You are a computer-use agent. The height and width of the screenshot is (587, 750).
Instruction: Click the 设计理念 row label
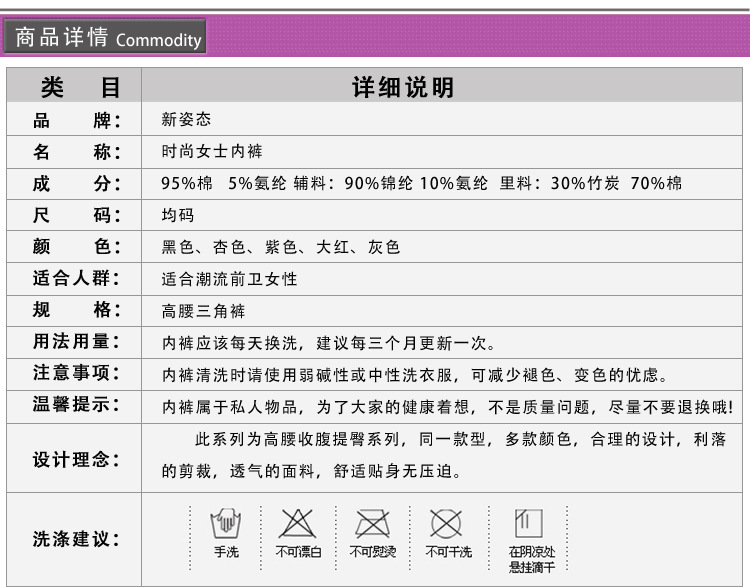click(76, 459)
